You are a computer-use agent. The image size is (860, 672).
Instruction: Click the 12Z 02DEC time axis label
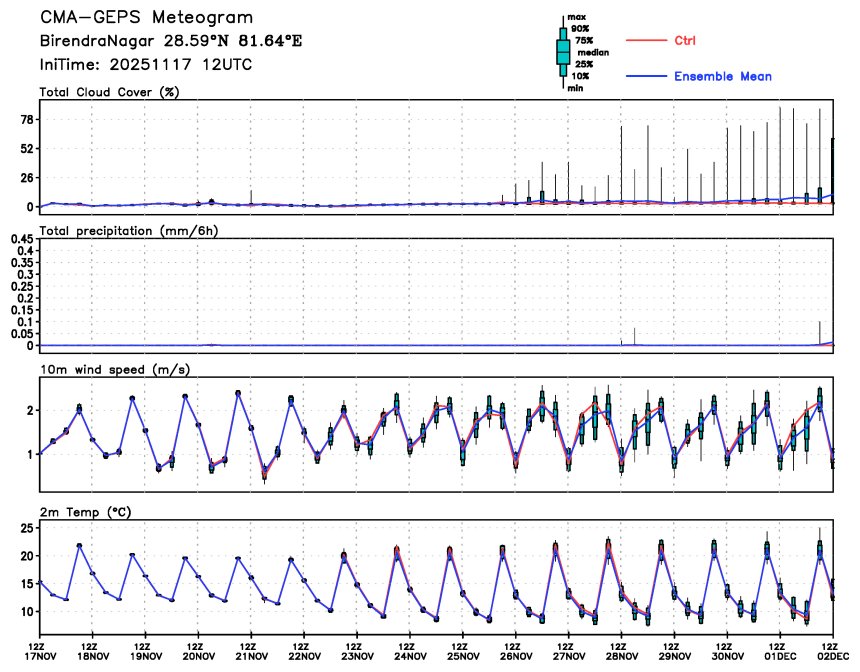[833, 652]
